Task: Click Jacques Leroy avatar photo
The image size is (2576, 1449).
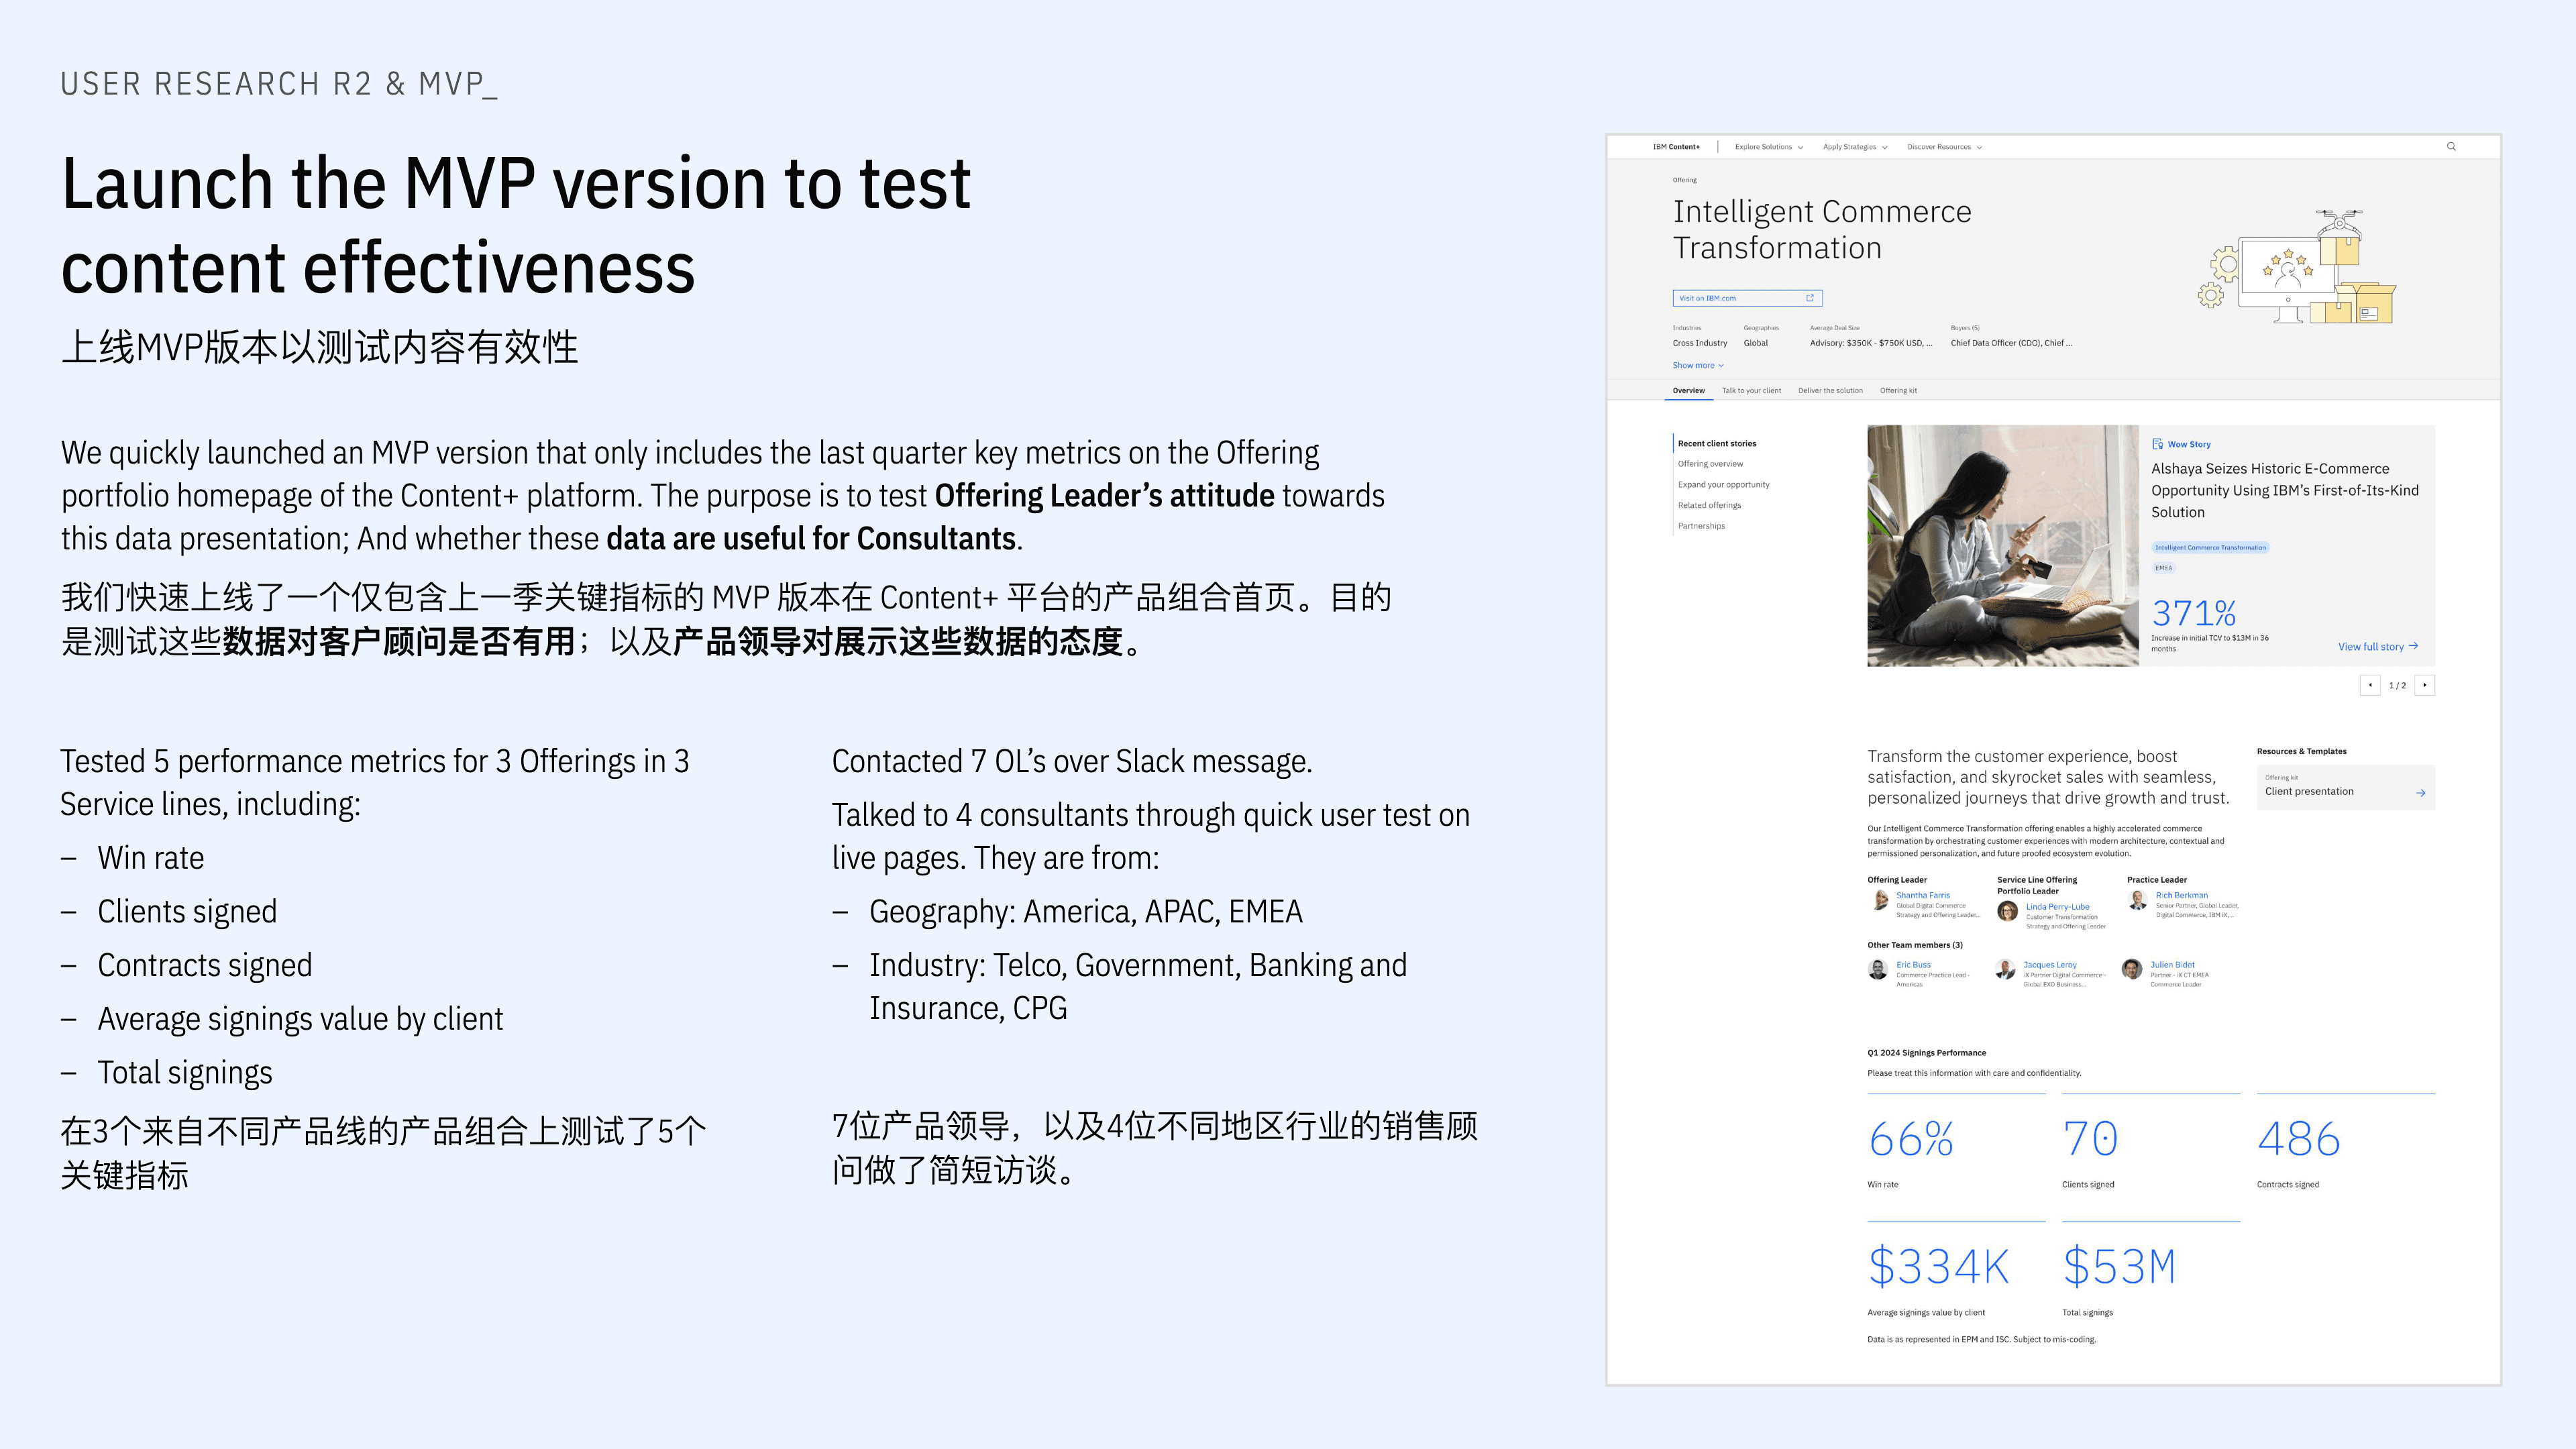Action: point(2005,969)
